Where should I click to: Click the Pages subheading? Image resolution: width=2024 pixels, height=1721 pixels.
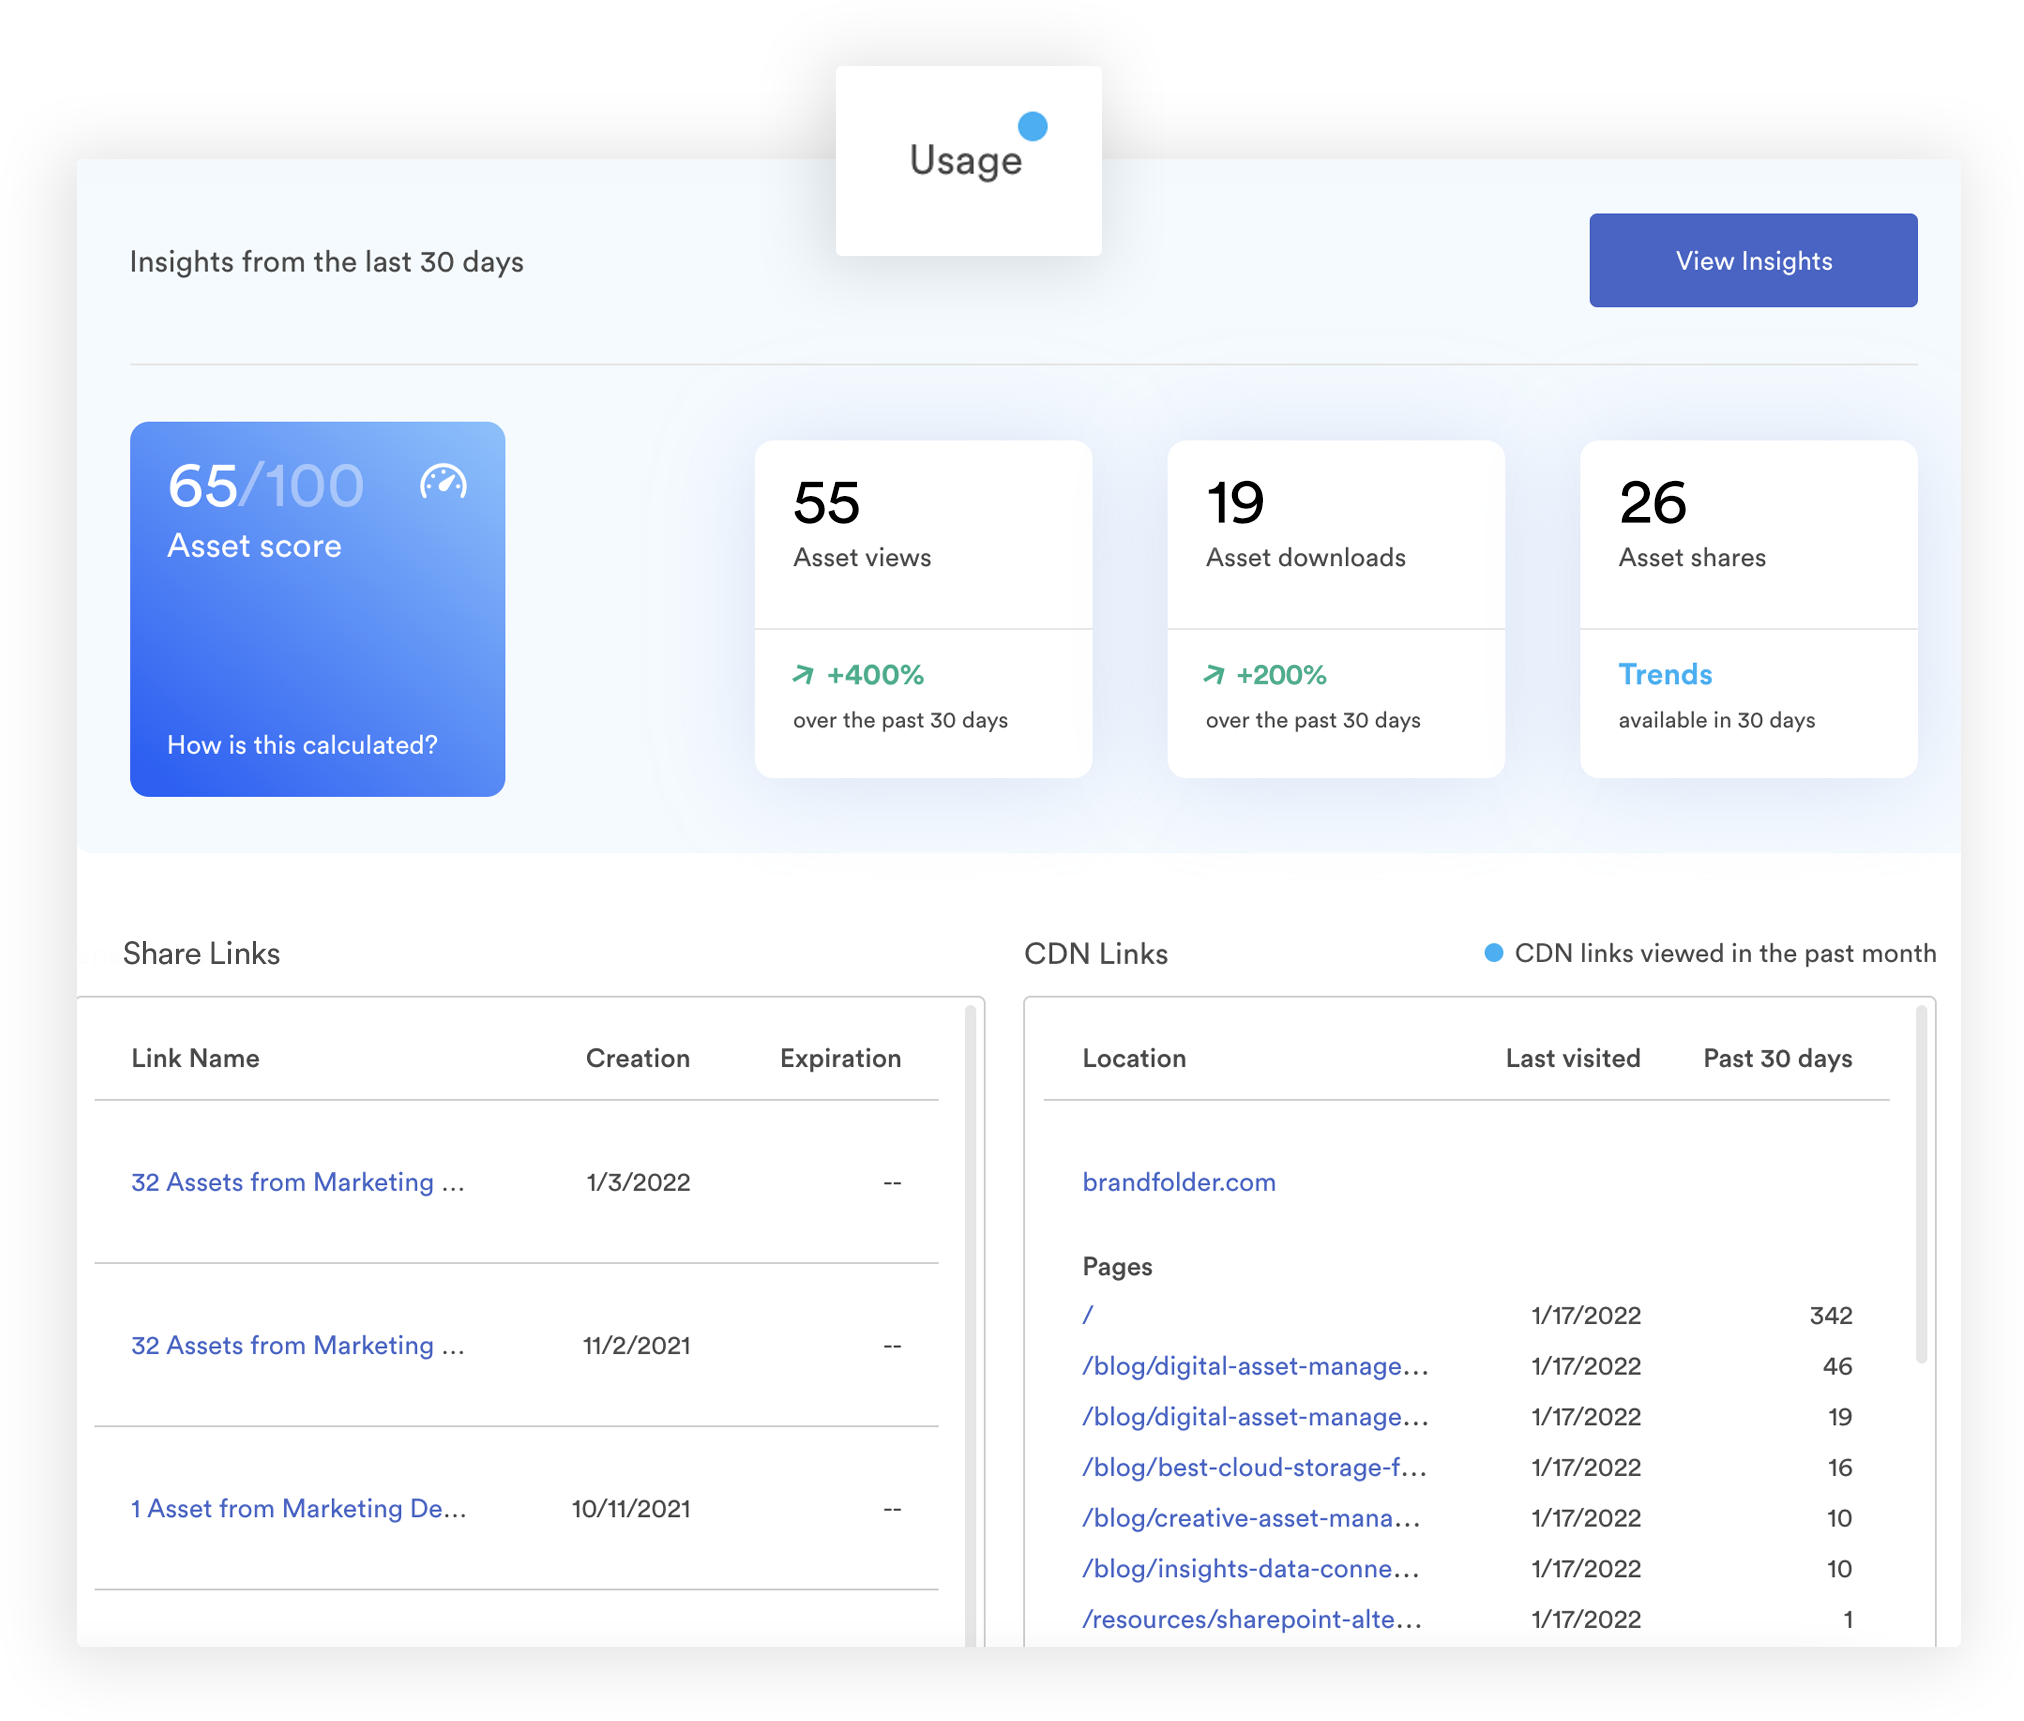1117,1266
